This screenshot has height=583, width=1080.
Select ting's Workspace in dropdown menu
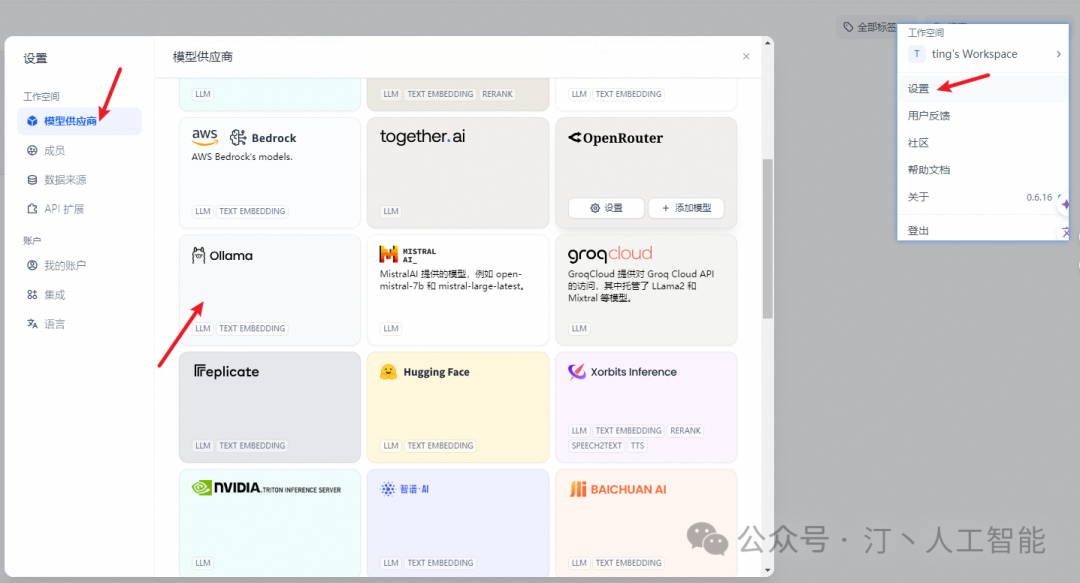(x=983, y=54)
